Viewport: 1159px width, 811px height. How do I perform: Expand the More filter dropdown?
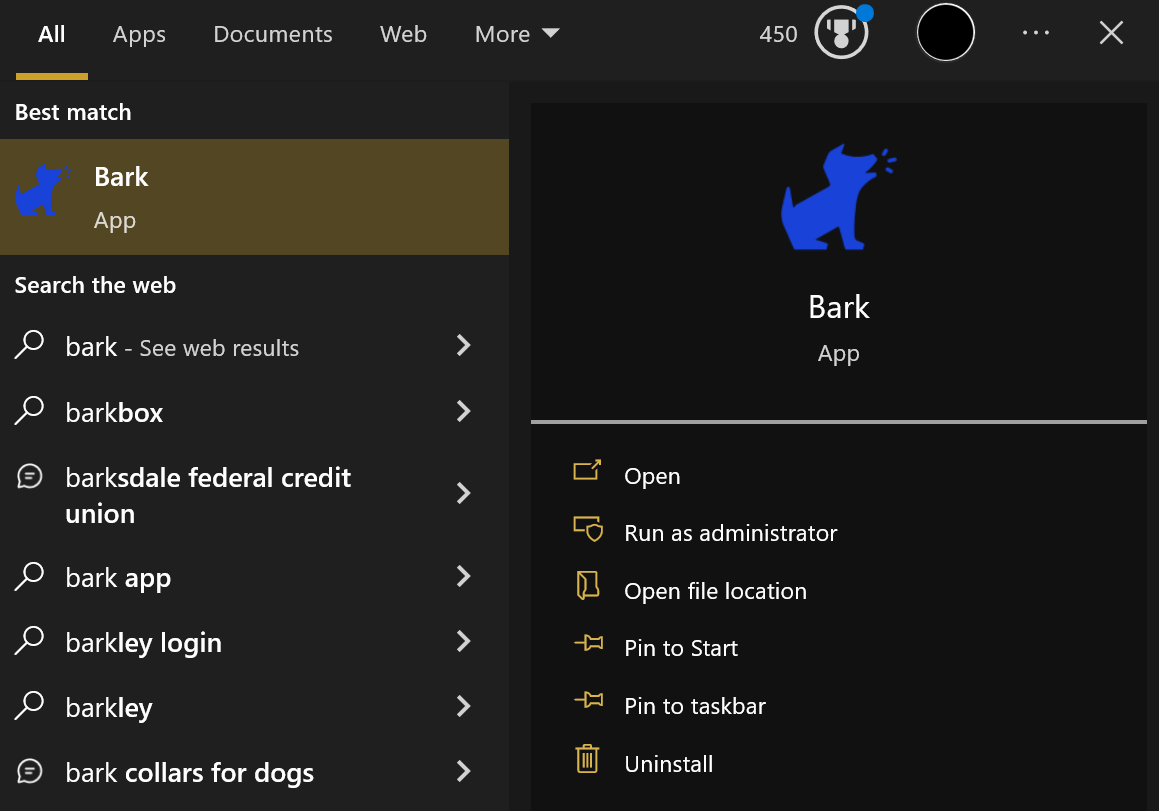point(516,33)
